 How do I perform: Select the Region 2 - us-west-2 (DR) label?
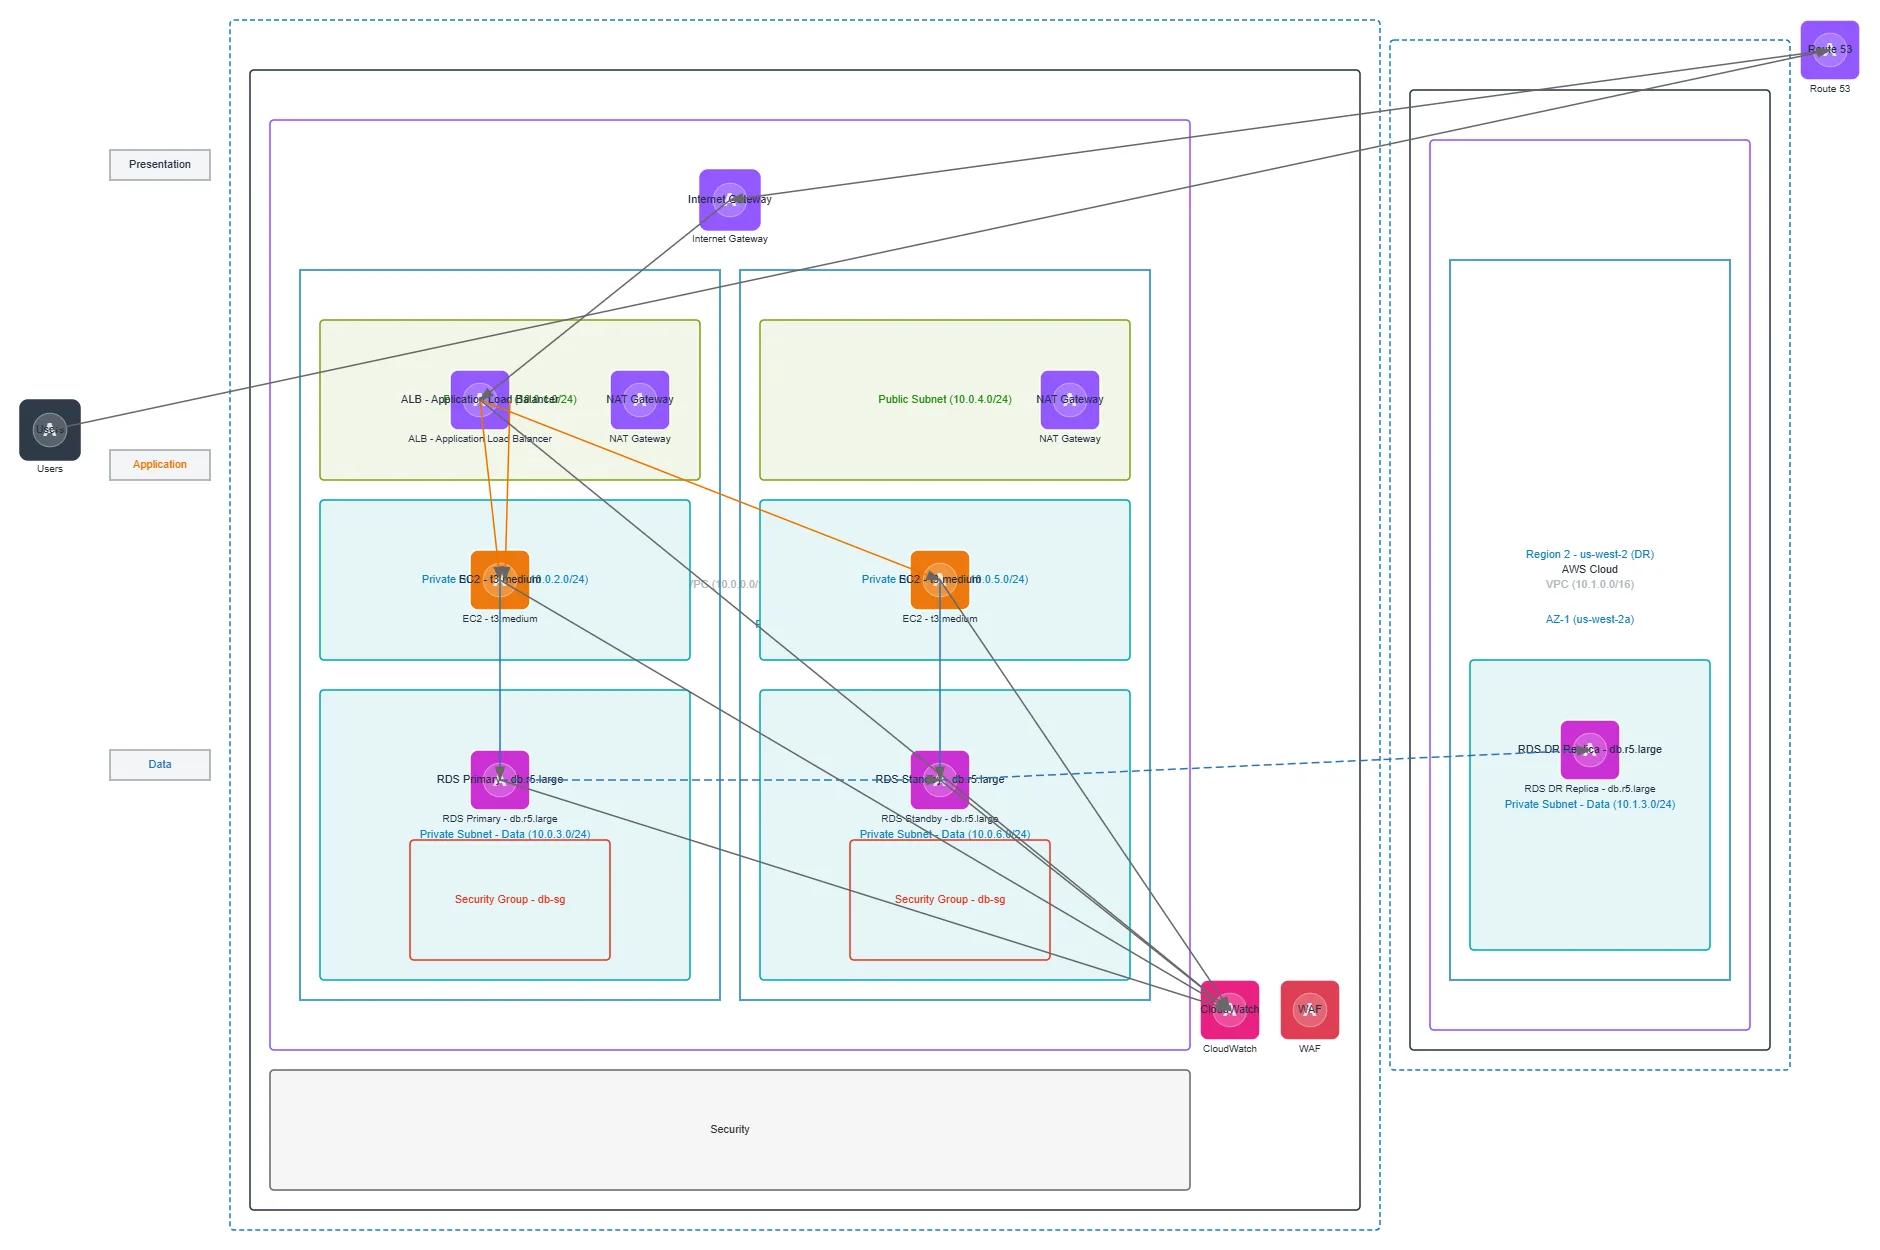1590,555
